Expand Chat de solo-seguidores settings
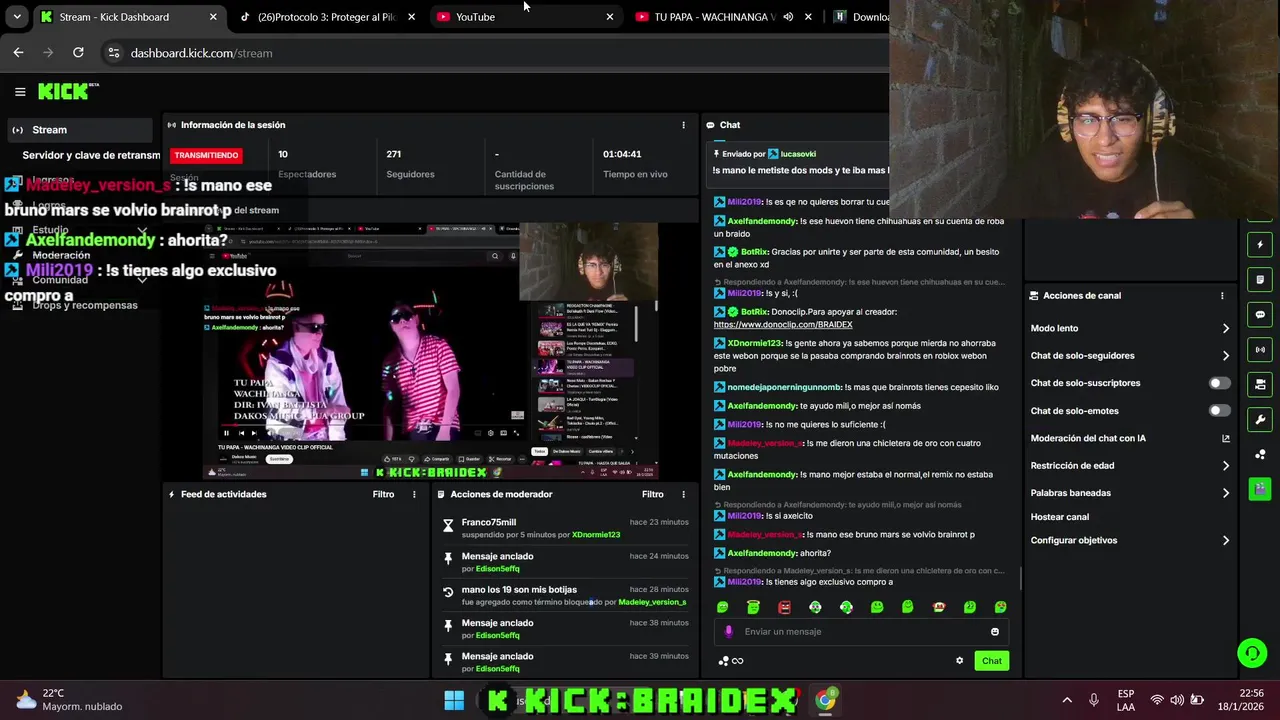Viewport: 1280px width, 720px height. [x=1226, y=355]
